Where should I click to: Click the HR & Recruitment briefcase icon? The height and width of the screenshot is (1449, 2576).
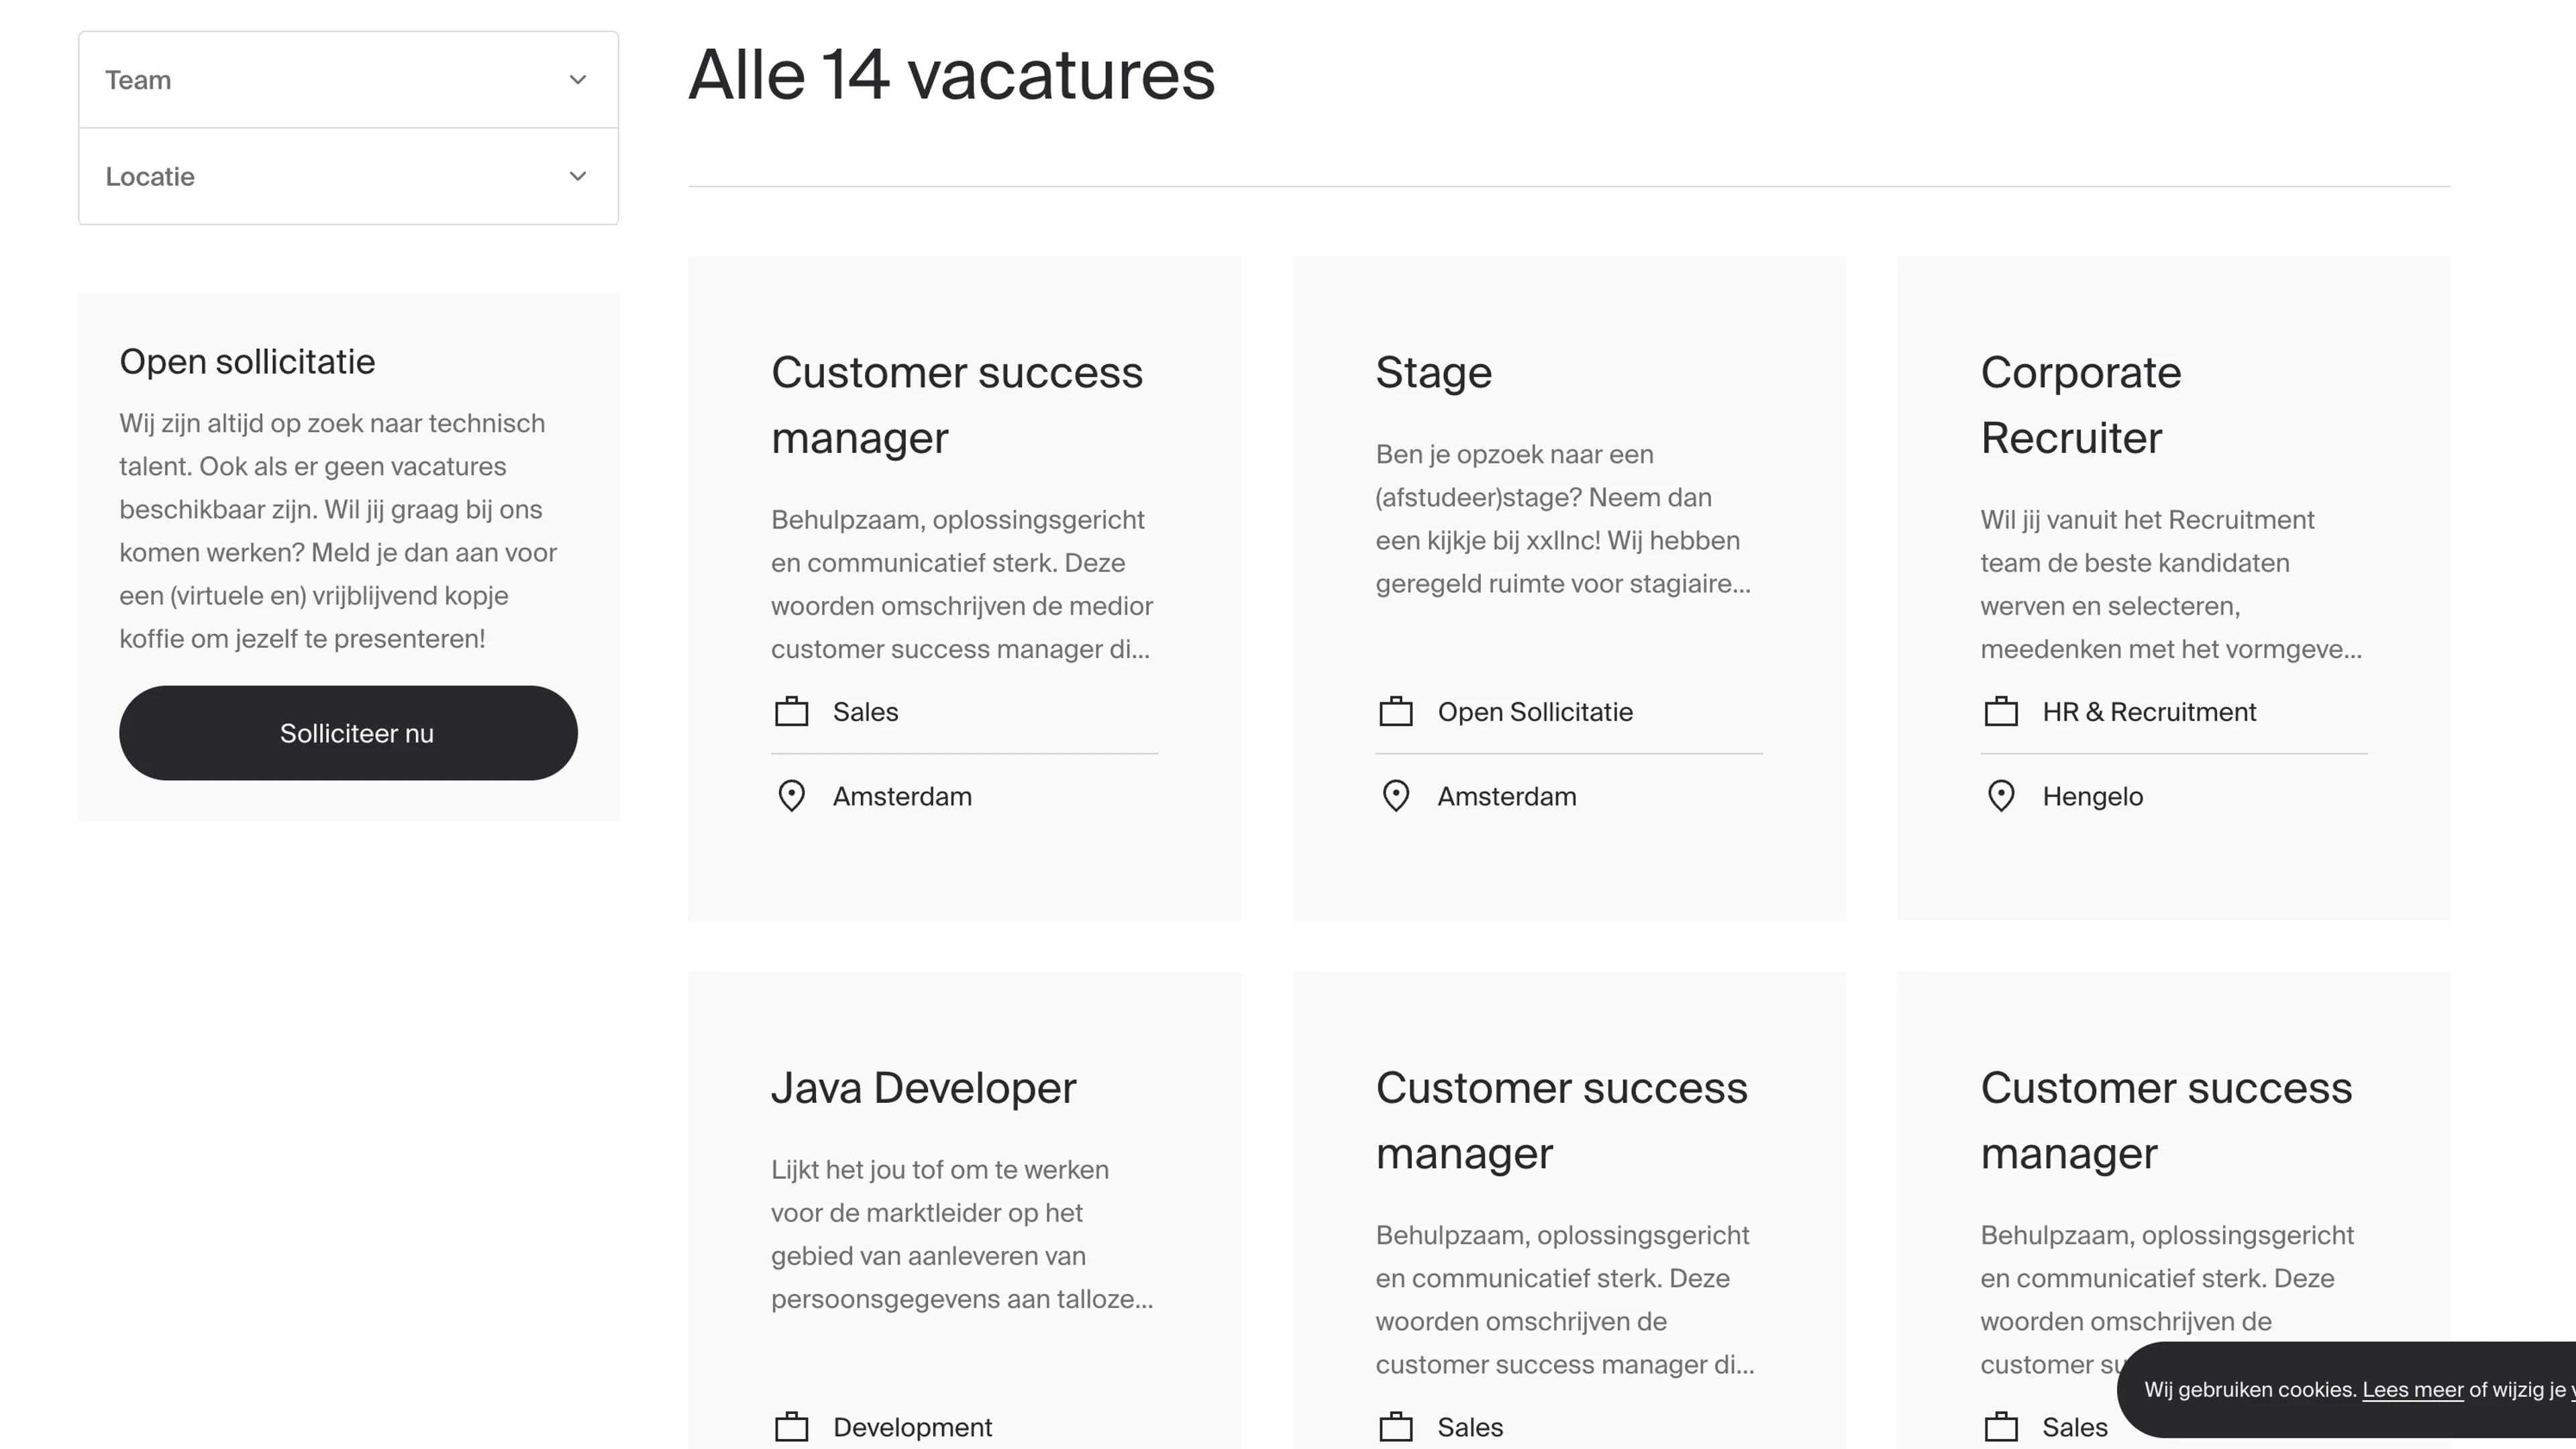coord(2002,711)
